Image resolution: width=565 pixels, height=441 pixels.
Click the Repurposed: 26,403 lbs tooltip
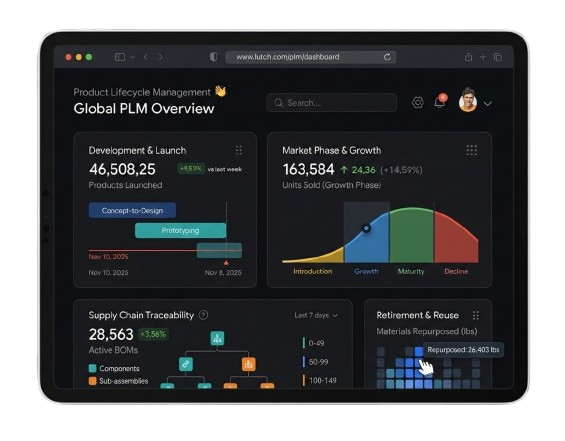click(463, 349)
